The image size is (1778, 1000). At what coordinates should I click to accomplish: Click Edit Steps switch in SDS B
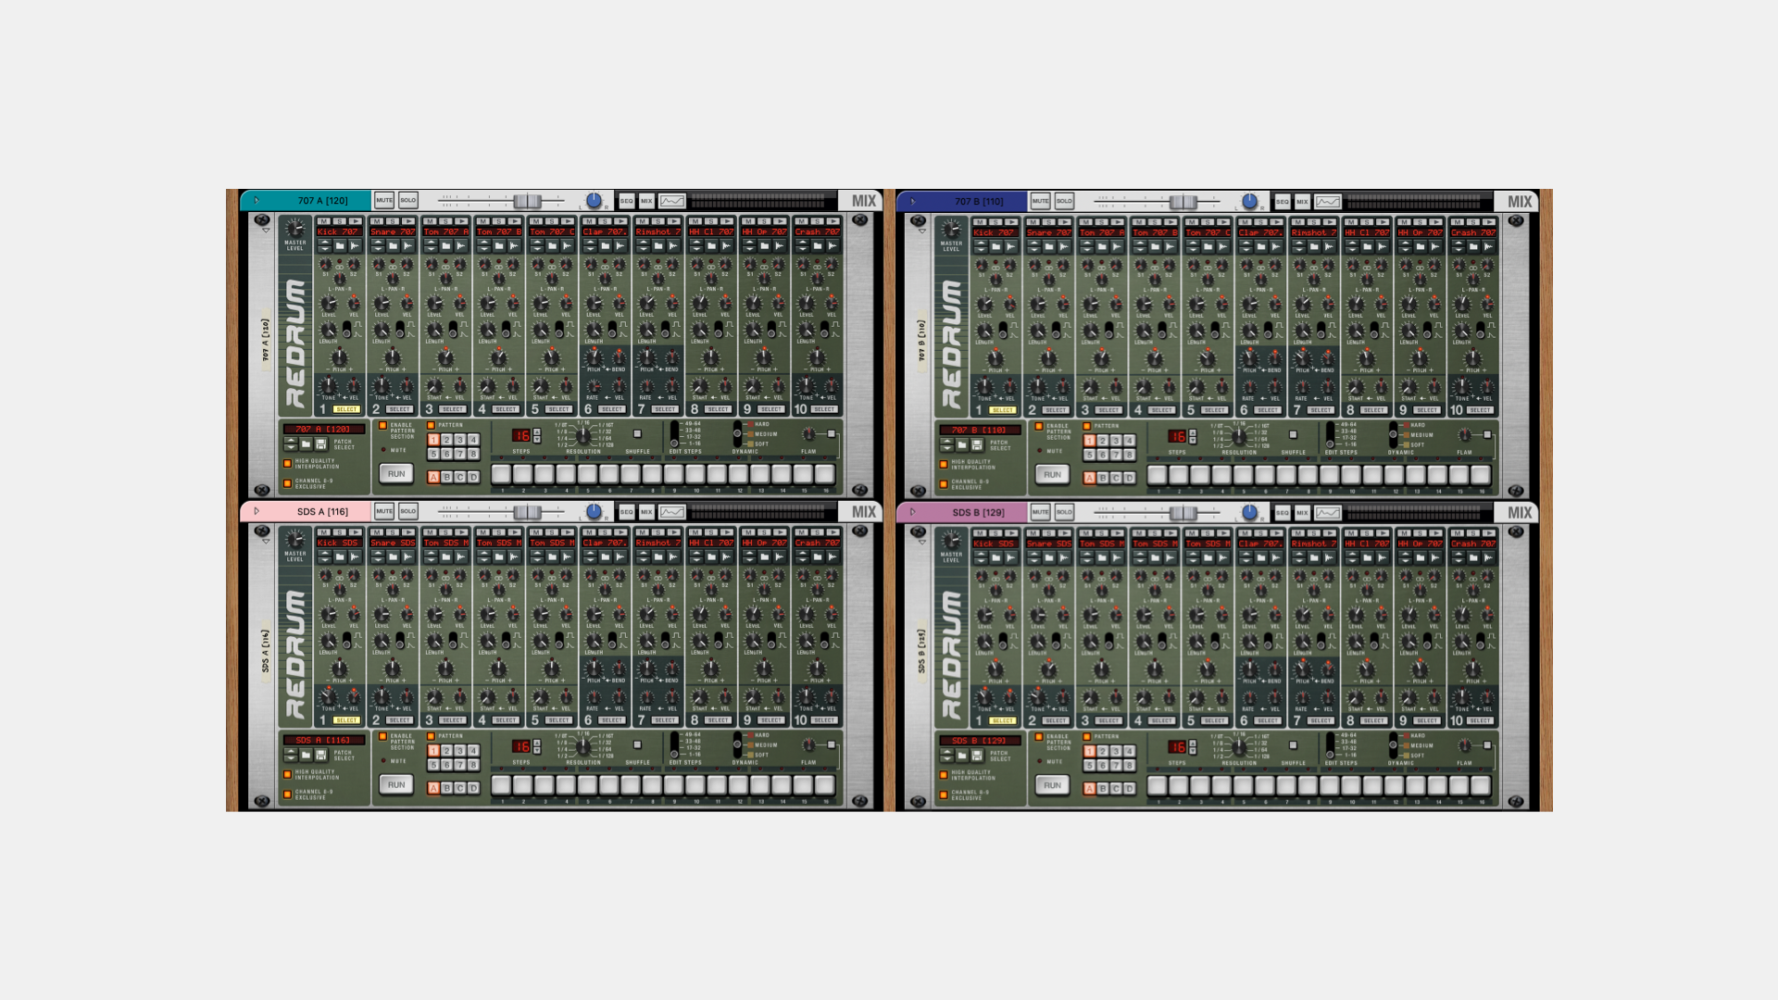pos(1330,744)
